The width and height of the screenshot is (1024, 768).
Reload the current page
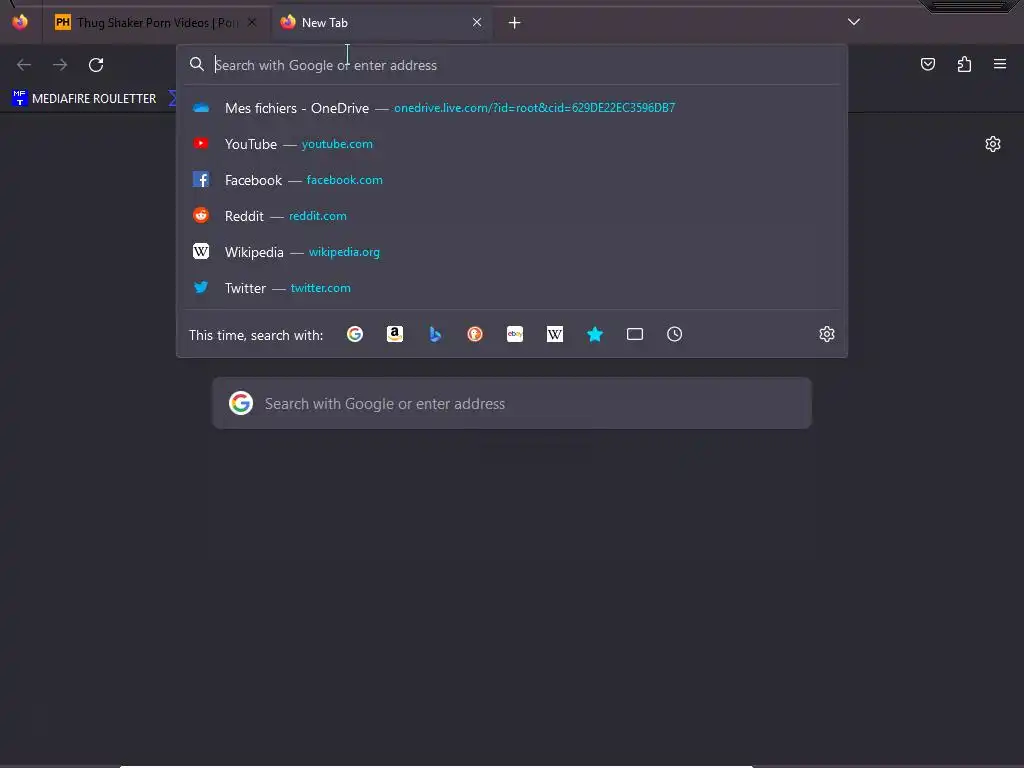(x=96, y=65)
